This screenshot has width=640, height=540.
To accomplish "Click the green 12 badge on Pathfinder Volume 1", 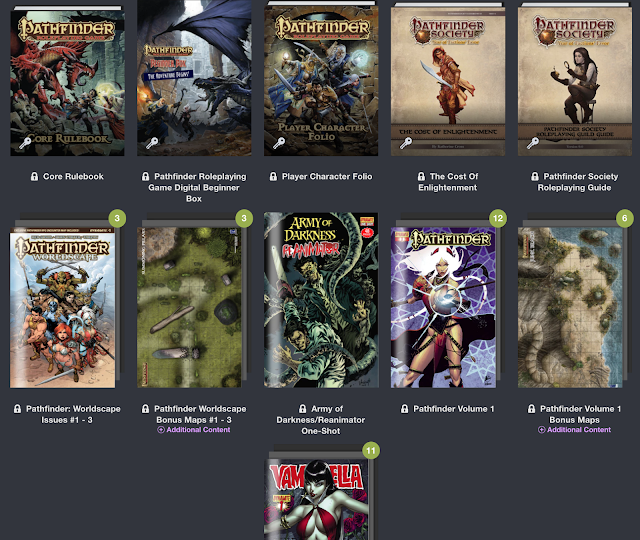I will click(x=498, y=218).
